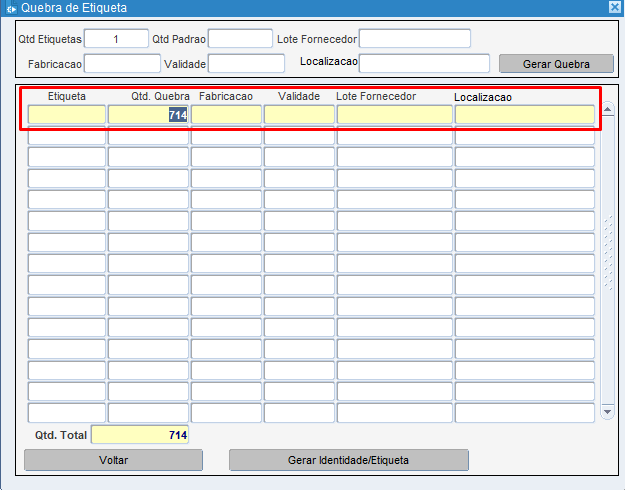This screenshot has height=490, width=625.
Task: Click the first row Etiqueta cell
Action: pos(66,115)
